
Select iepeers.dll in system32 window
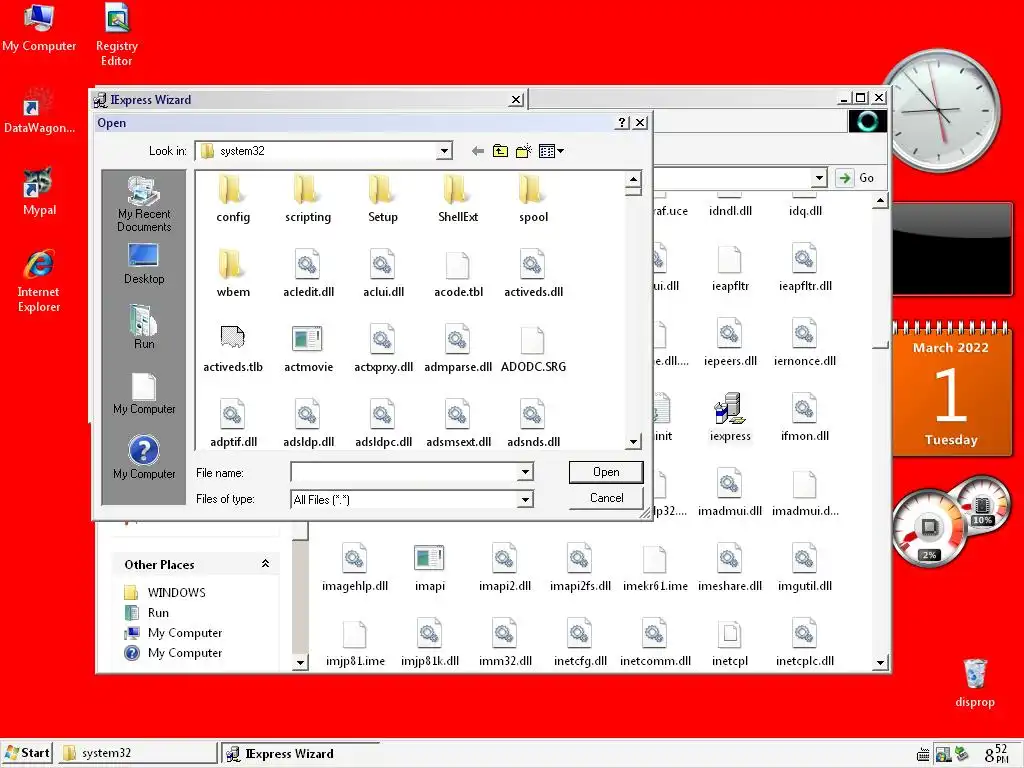[x=729, y=342]
